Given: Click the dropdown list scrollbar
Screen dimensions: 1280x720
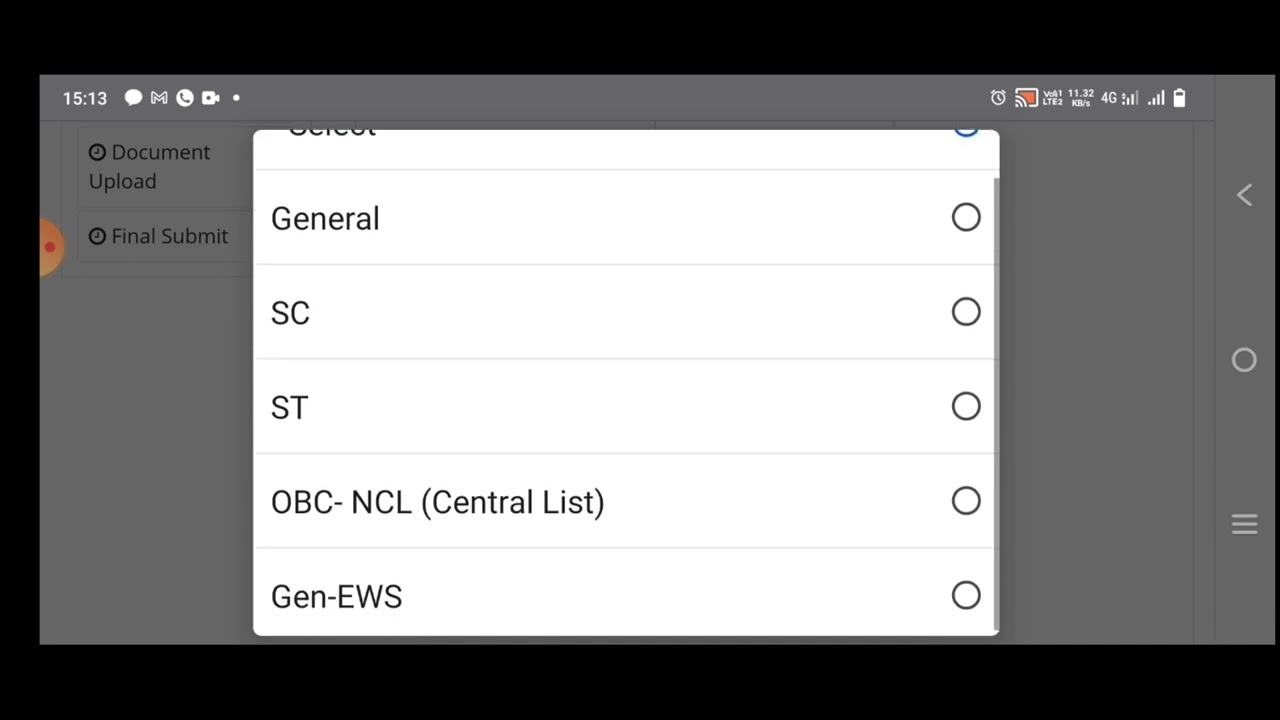Looking at the screenshot, I should click(x=996, y=400).
